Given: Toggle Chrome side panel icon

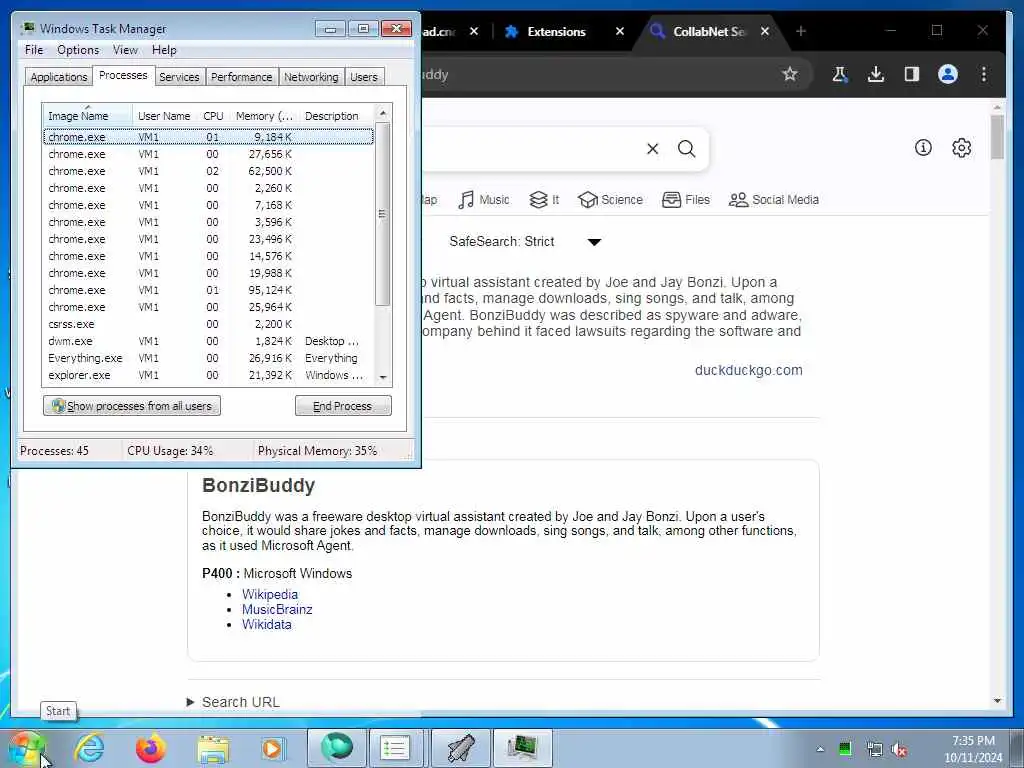Looking at the screenshot, I should tap(912, 74).
